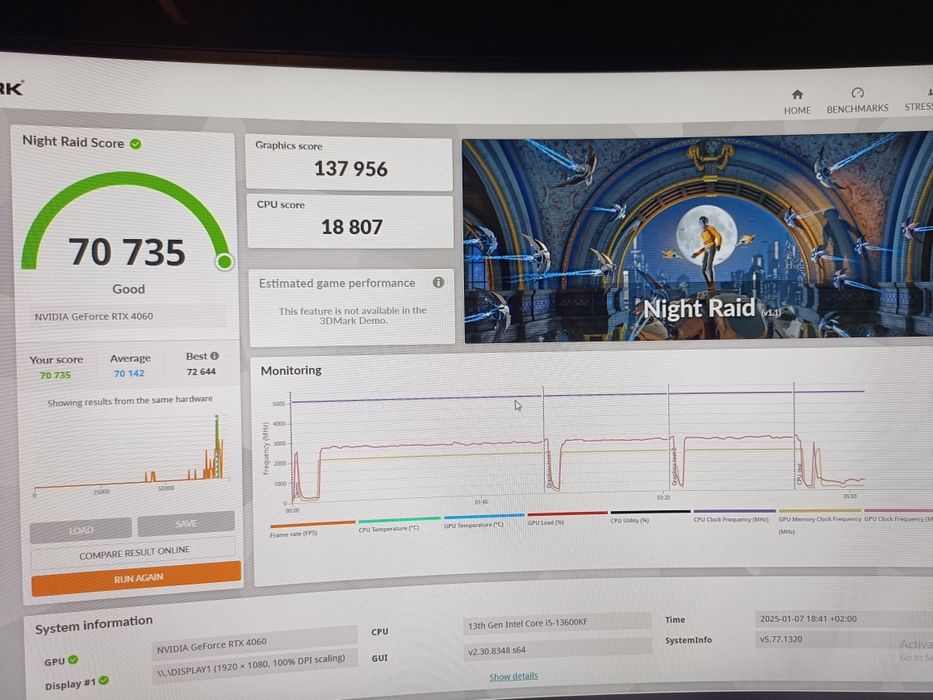Click the 13th Gen Intel Core i5-13600KF field
The width and height of the screenshot is (933, 700).
[557, 623]
